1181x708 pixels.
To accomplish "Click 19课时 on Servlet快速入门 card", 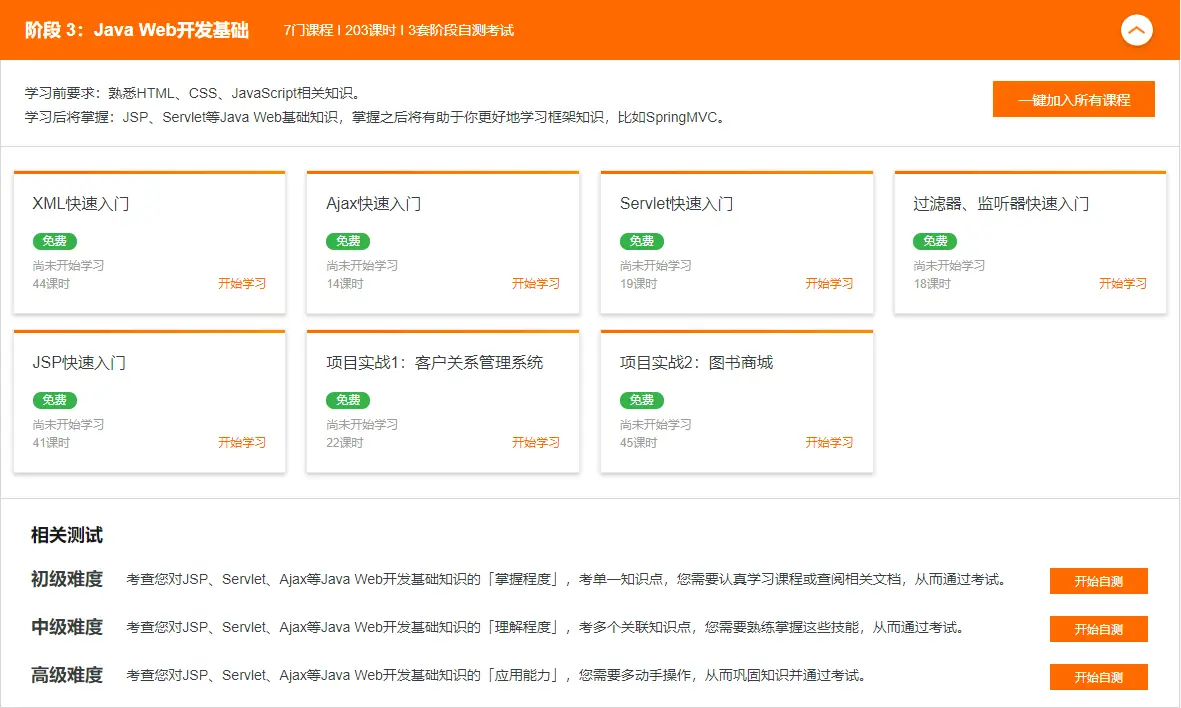I will [639, 284].
